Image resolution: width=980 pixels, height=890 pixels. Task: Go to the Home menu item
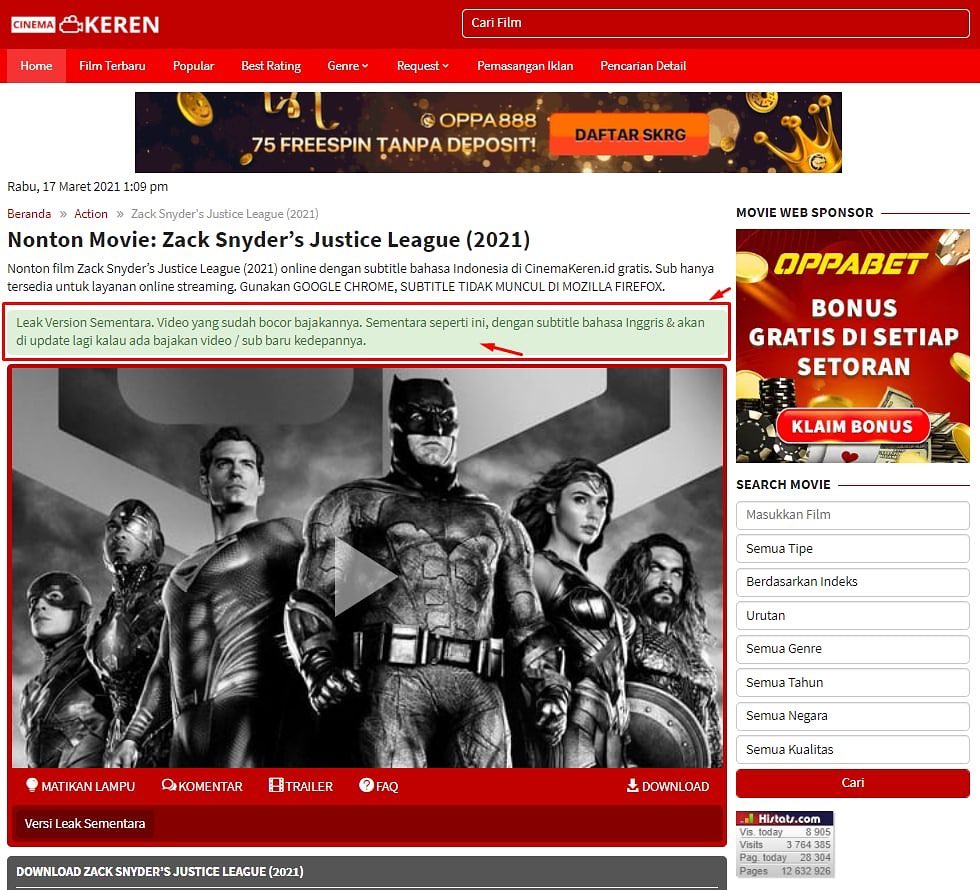point(36,66)
